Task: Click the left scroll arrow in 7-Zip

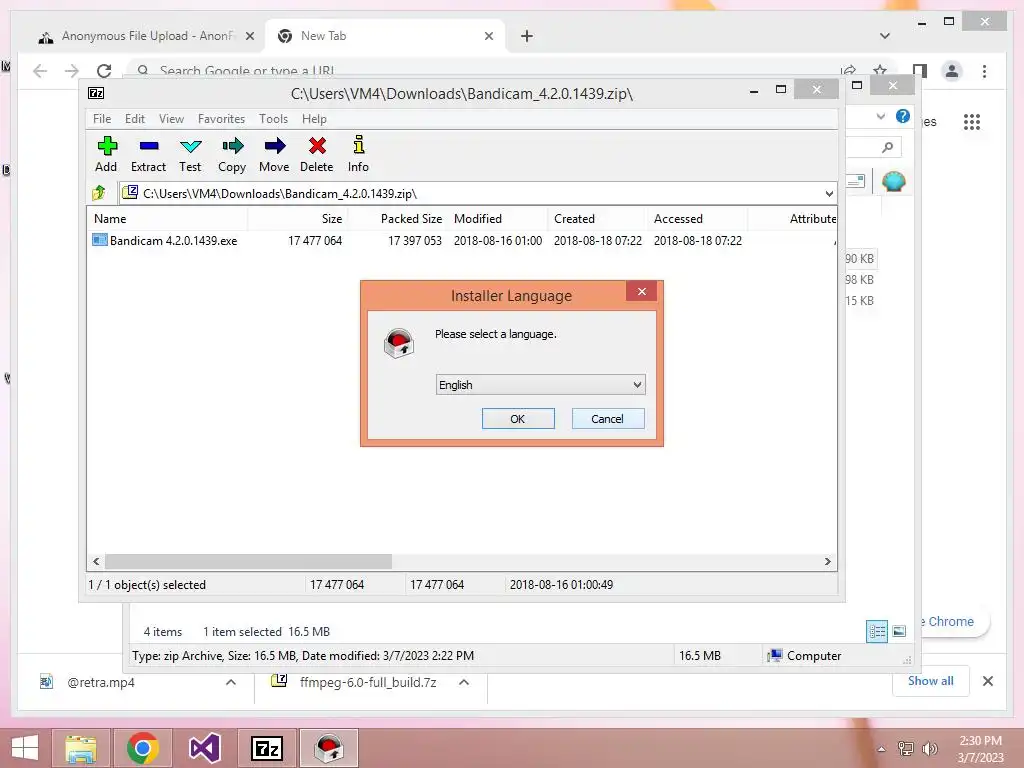Action: 96,562
